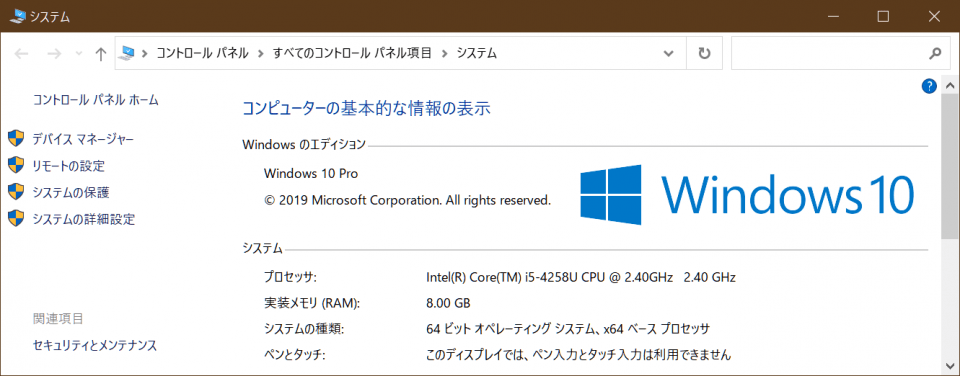Click the search magnifier icon
960x376 pixels.
pos(935,54)
